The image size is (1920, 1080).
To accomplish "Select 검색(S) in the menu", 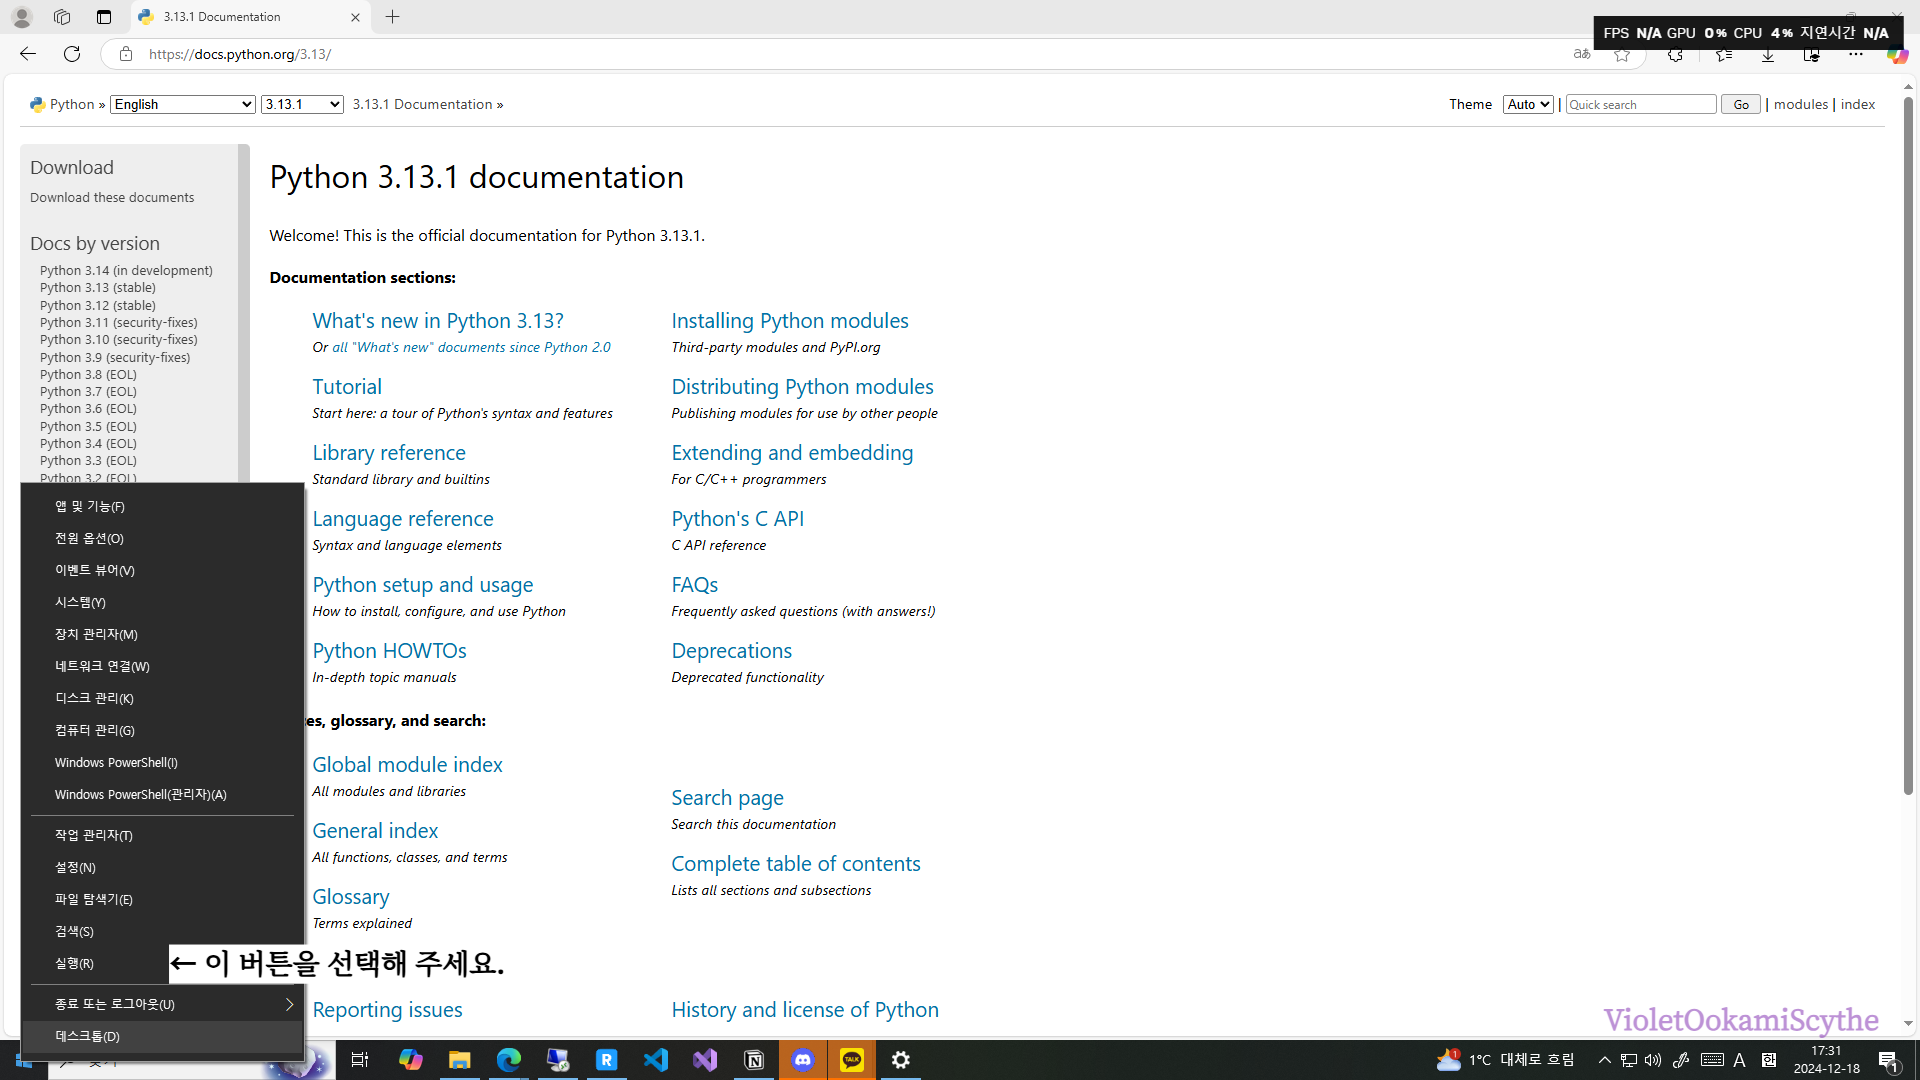I will click(x=162, y=931).
